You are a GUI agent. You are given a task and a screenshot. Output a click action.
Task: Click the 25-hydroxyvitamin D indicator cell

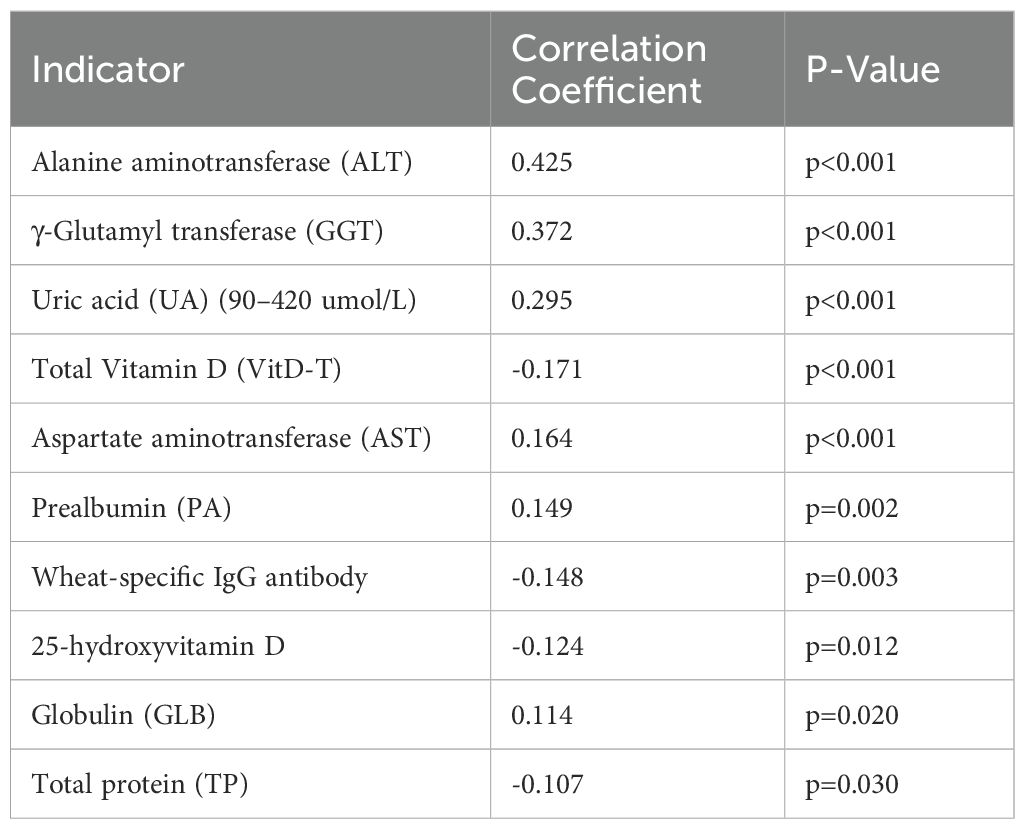pos(158,646)
